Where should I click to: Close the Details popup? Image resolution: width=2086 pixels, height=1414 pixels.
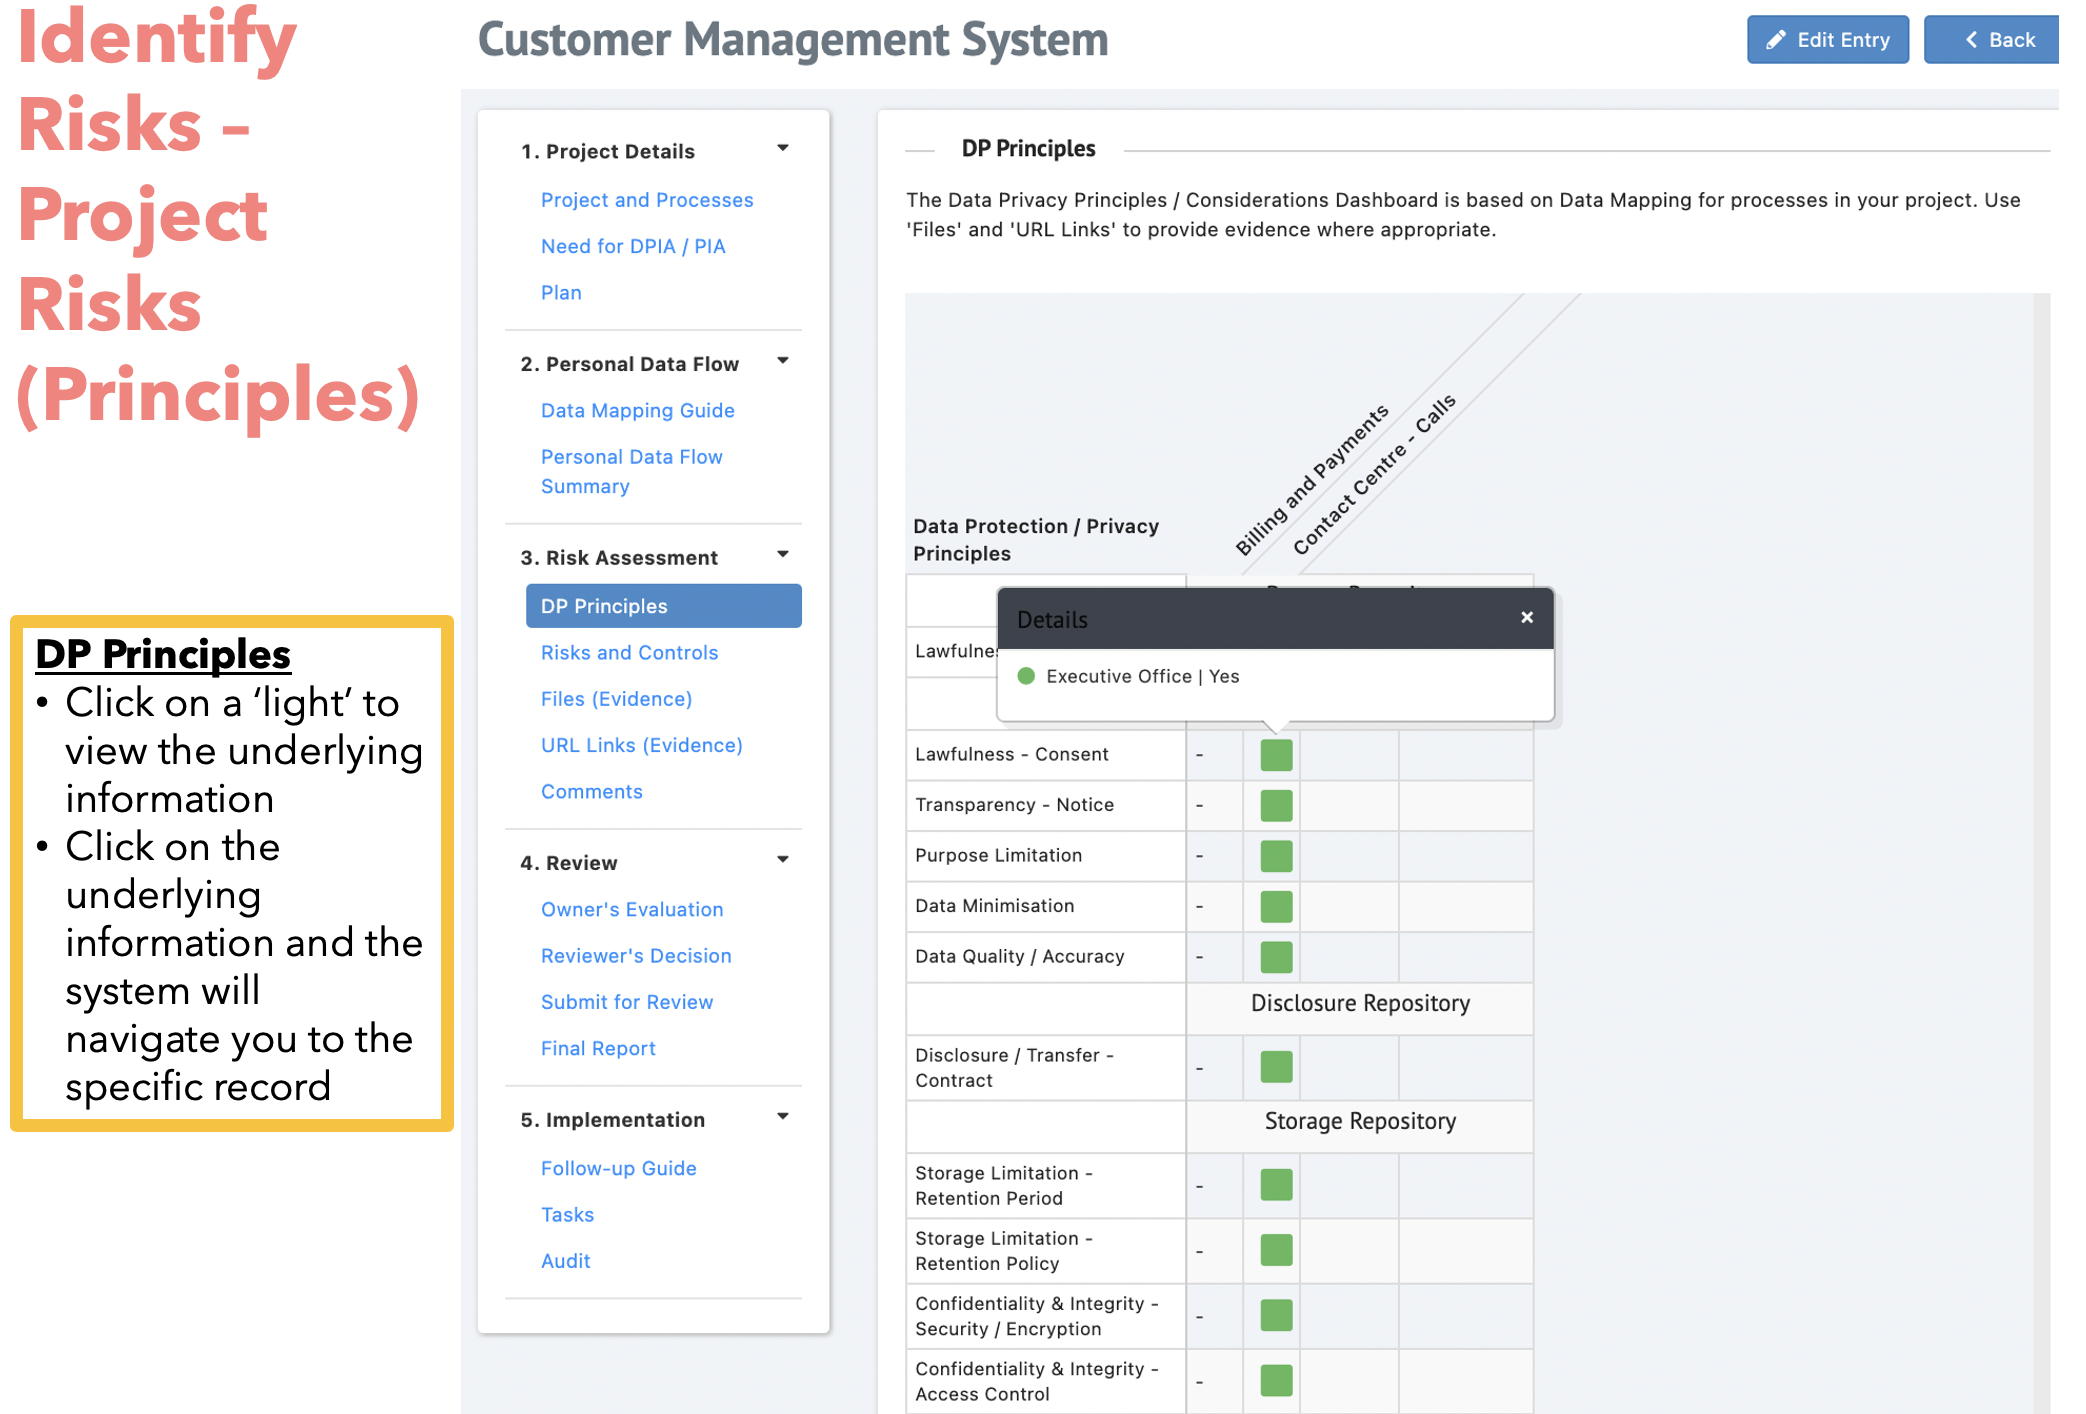[x=1526, y=618]
